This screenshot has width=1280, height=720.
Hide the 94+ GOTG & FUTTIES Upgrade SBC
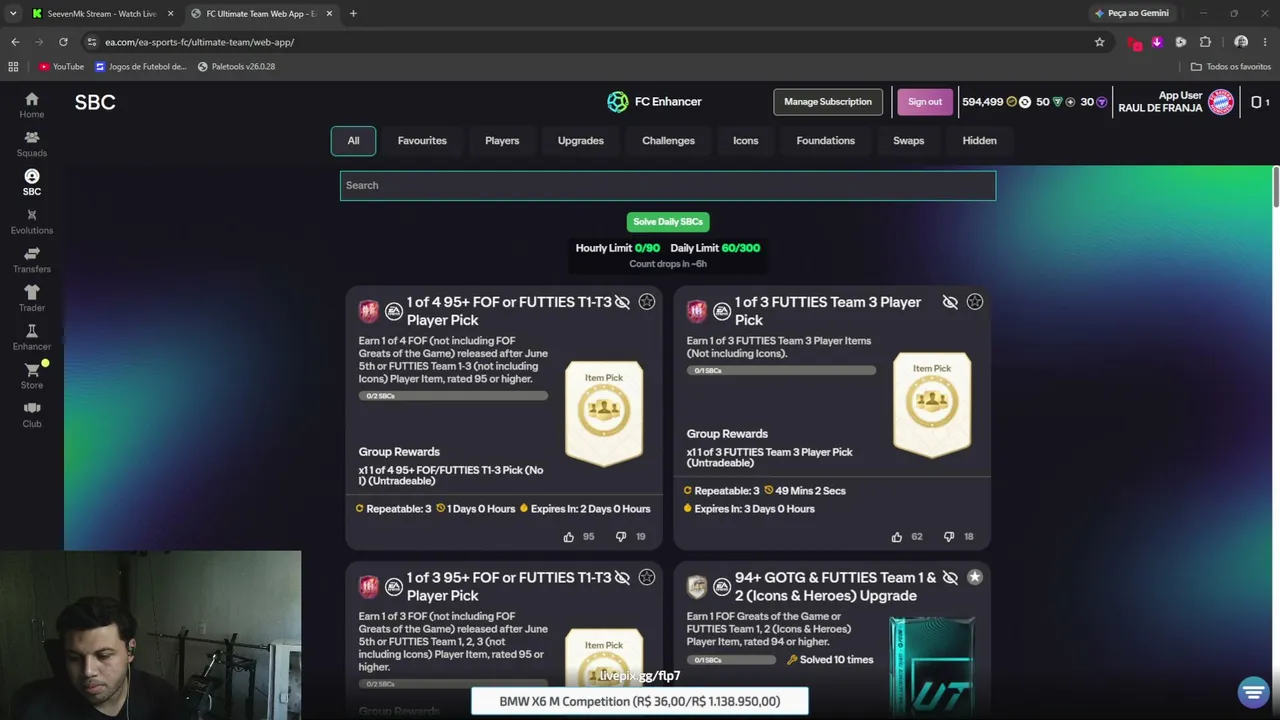tap(950, 577)
